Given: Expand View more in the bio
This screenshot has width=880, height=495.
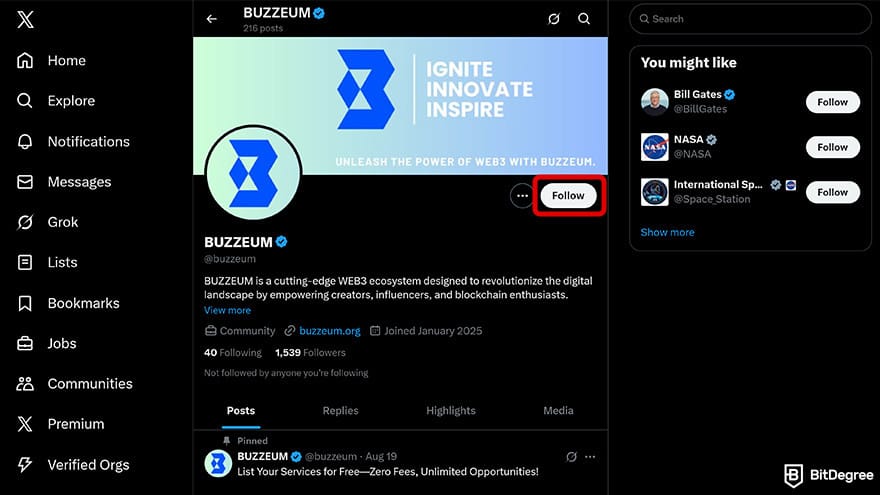Looking at the screenshot, I should pos(227,311).
